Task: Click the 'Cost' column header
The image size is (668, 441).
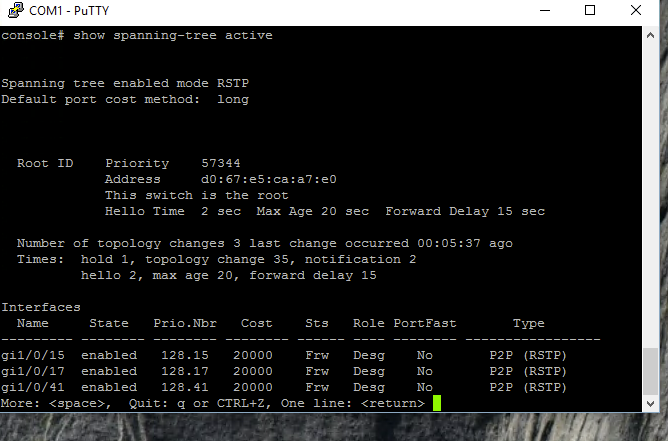Action: click(x=256, y=323)
